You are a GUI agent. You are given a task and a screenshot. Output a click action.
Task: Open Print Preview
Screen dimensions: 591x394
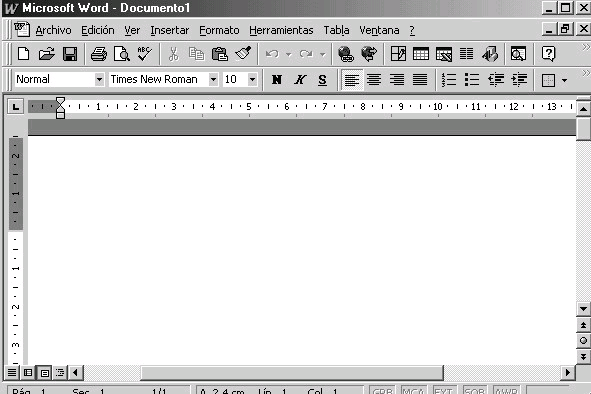122,54
